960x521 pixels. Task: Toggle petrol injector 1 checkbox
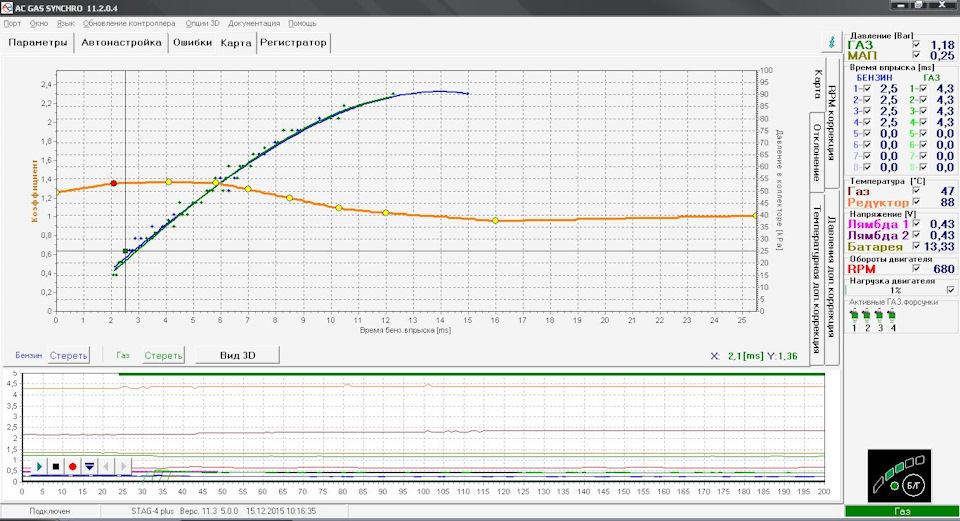tap(867, 89)
